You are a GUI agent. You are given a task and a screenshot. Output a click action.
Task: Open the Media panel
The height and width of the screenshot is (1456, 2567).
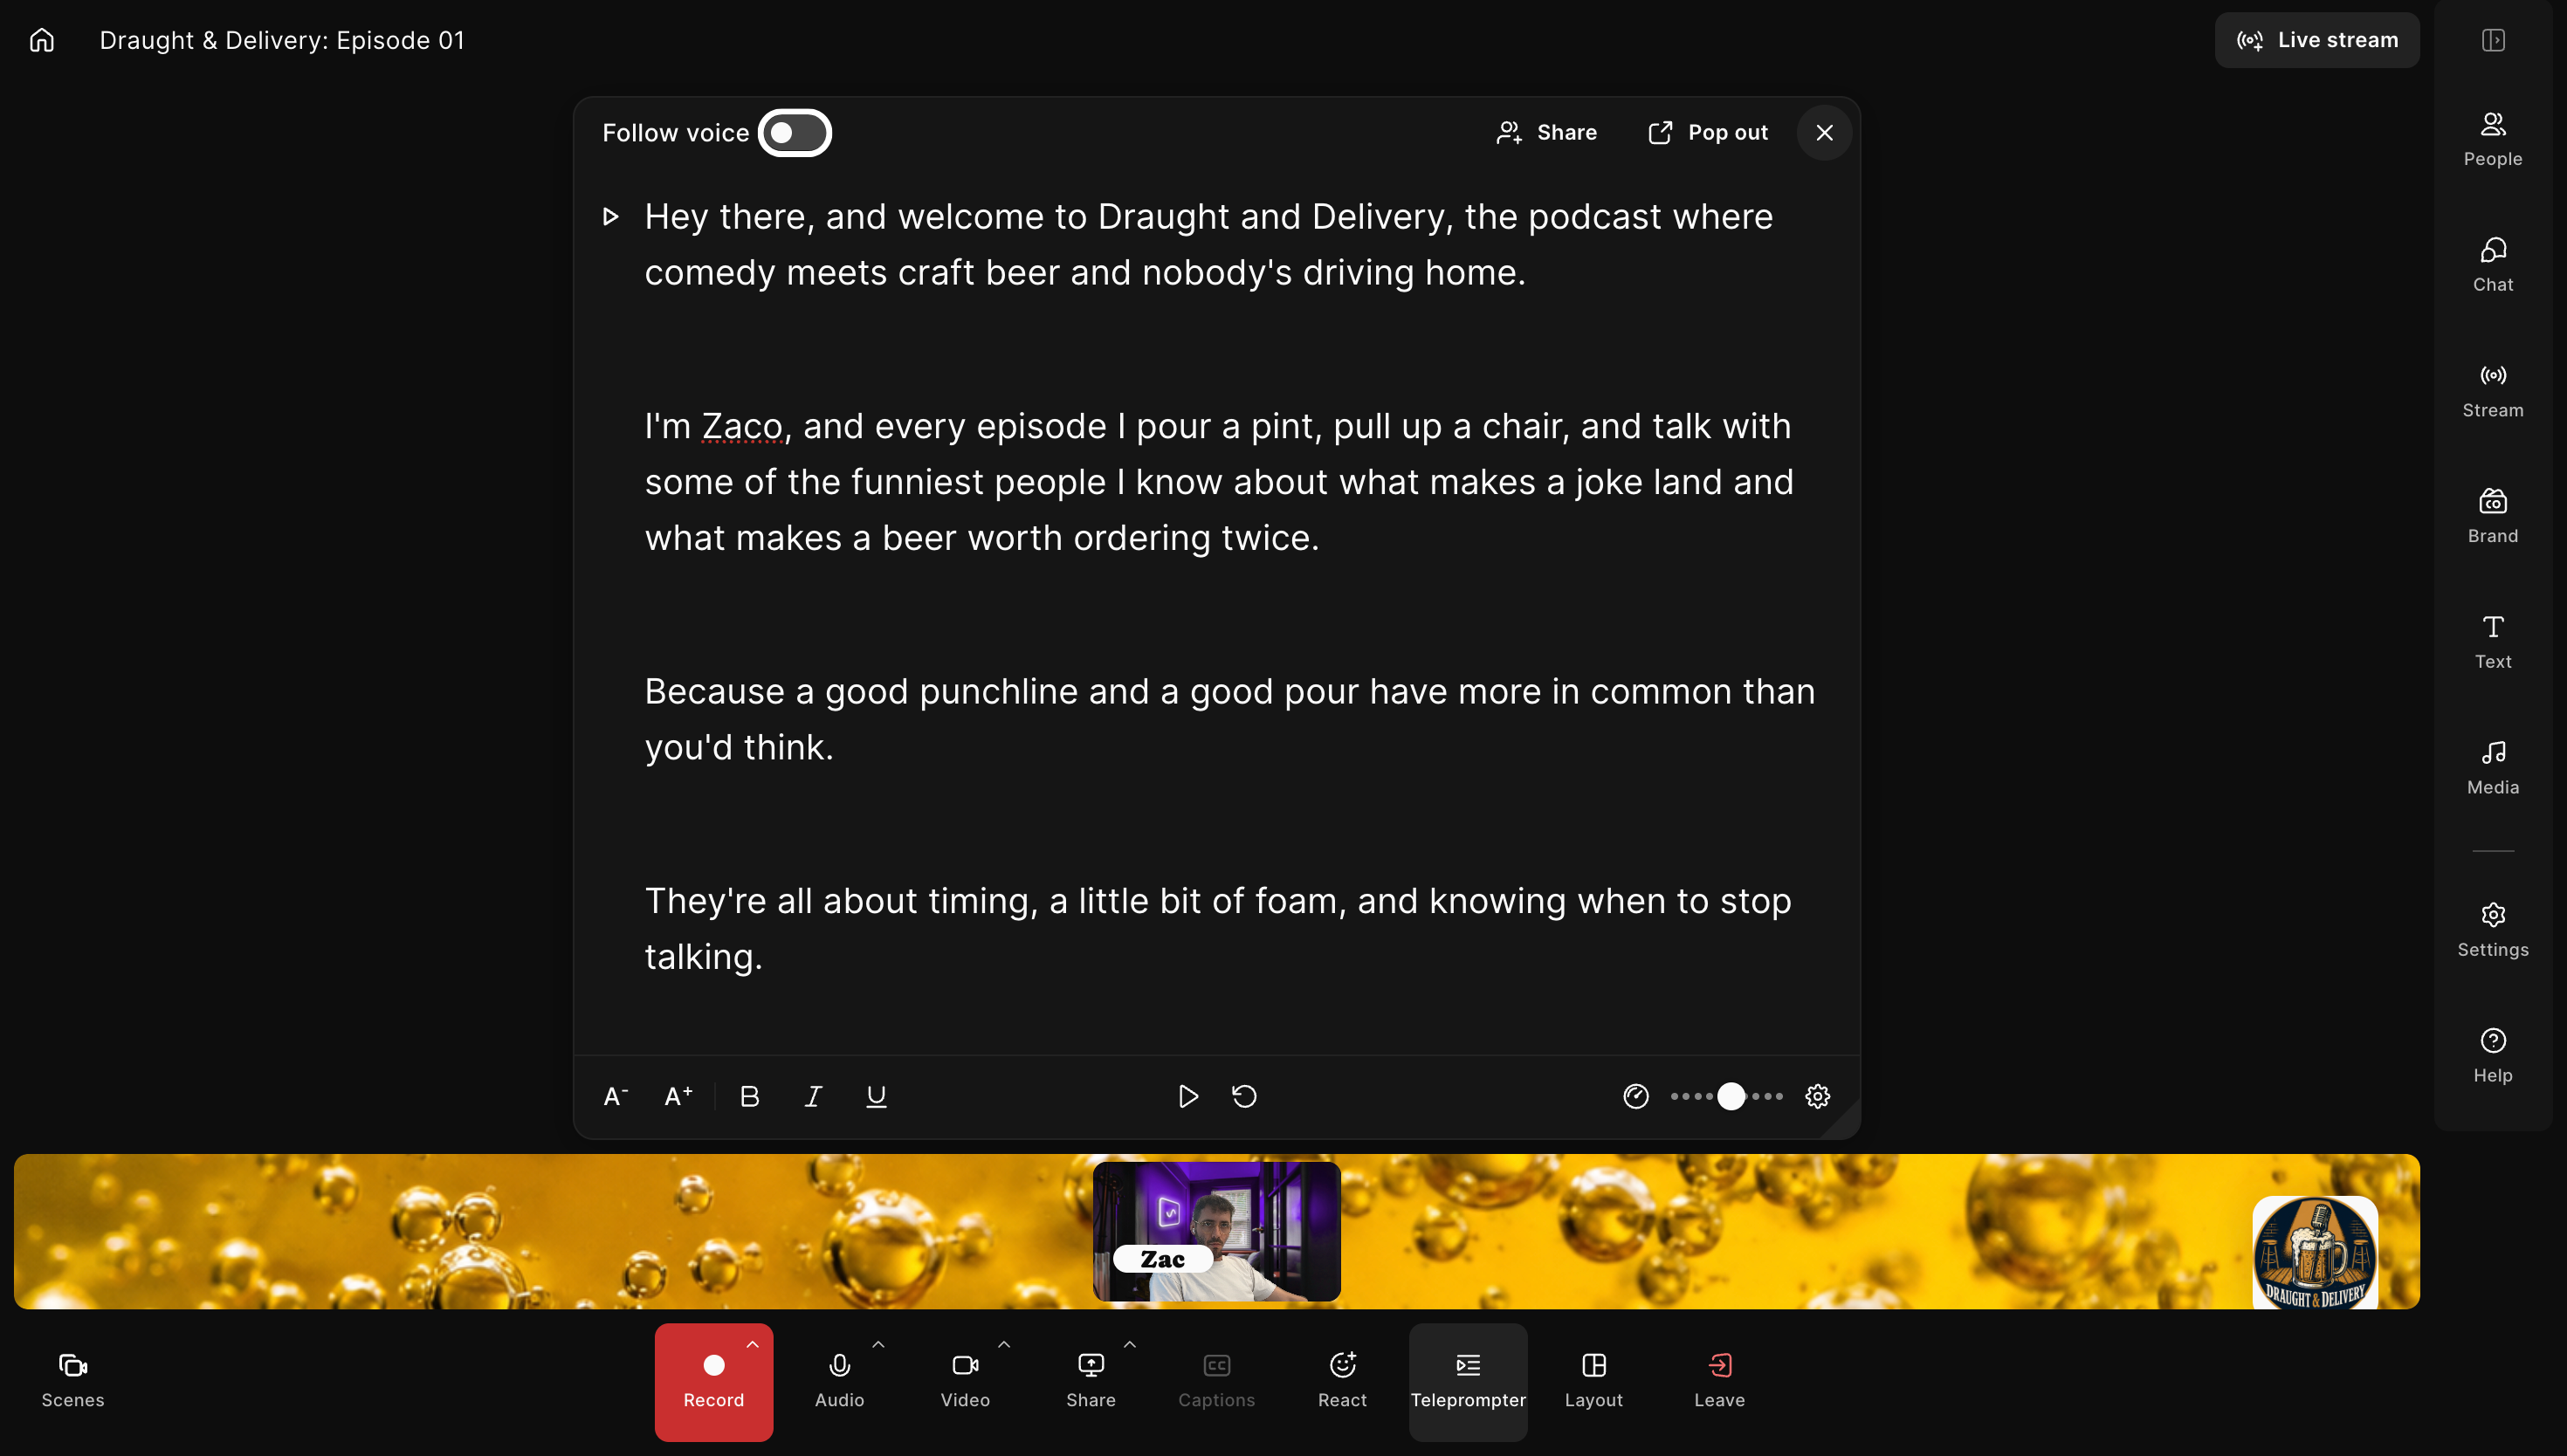(2493, 768)
